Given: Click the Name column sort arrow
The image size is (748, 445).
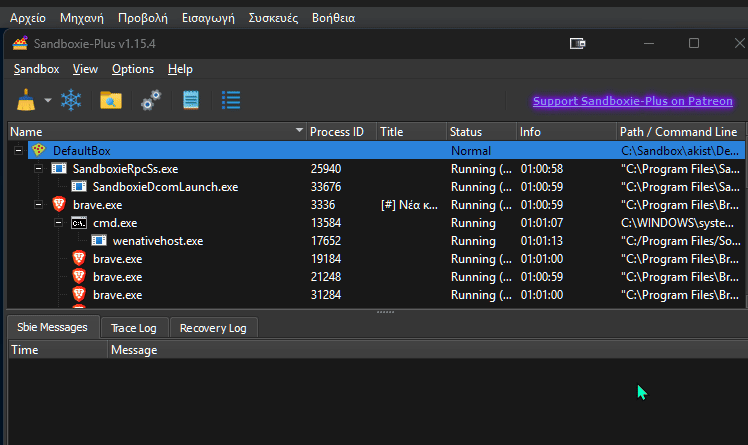Looking at the screenshot, I should click(x=299, y=130).
